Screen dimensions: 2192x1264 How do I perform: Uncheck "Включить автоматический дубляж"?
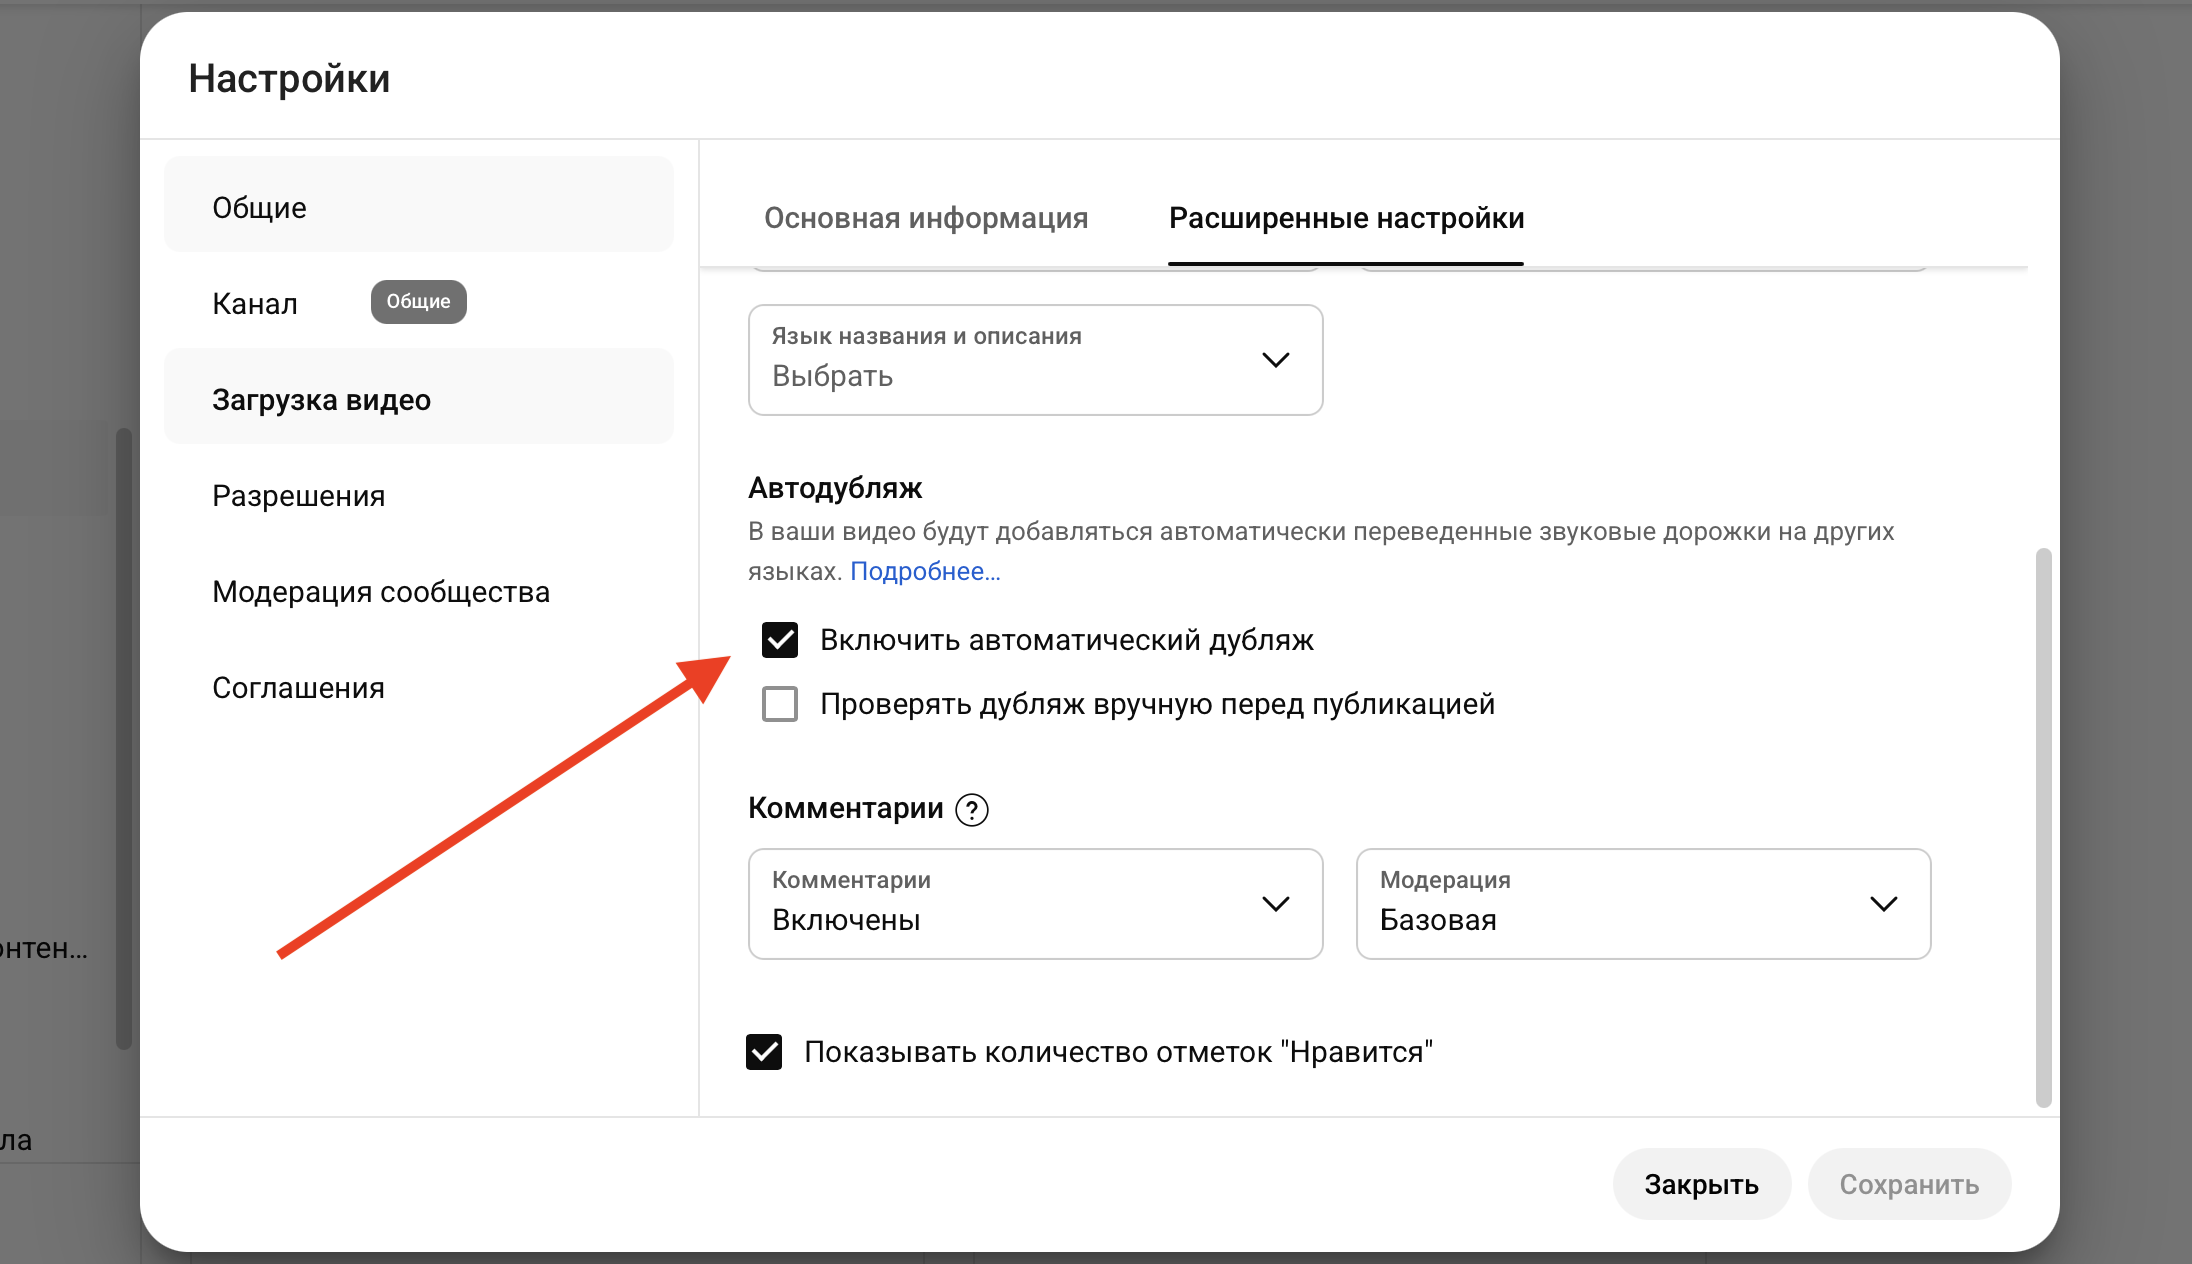tap(779, 640)
